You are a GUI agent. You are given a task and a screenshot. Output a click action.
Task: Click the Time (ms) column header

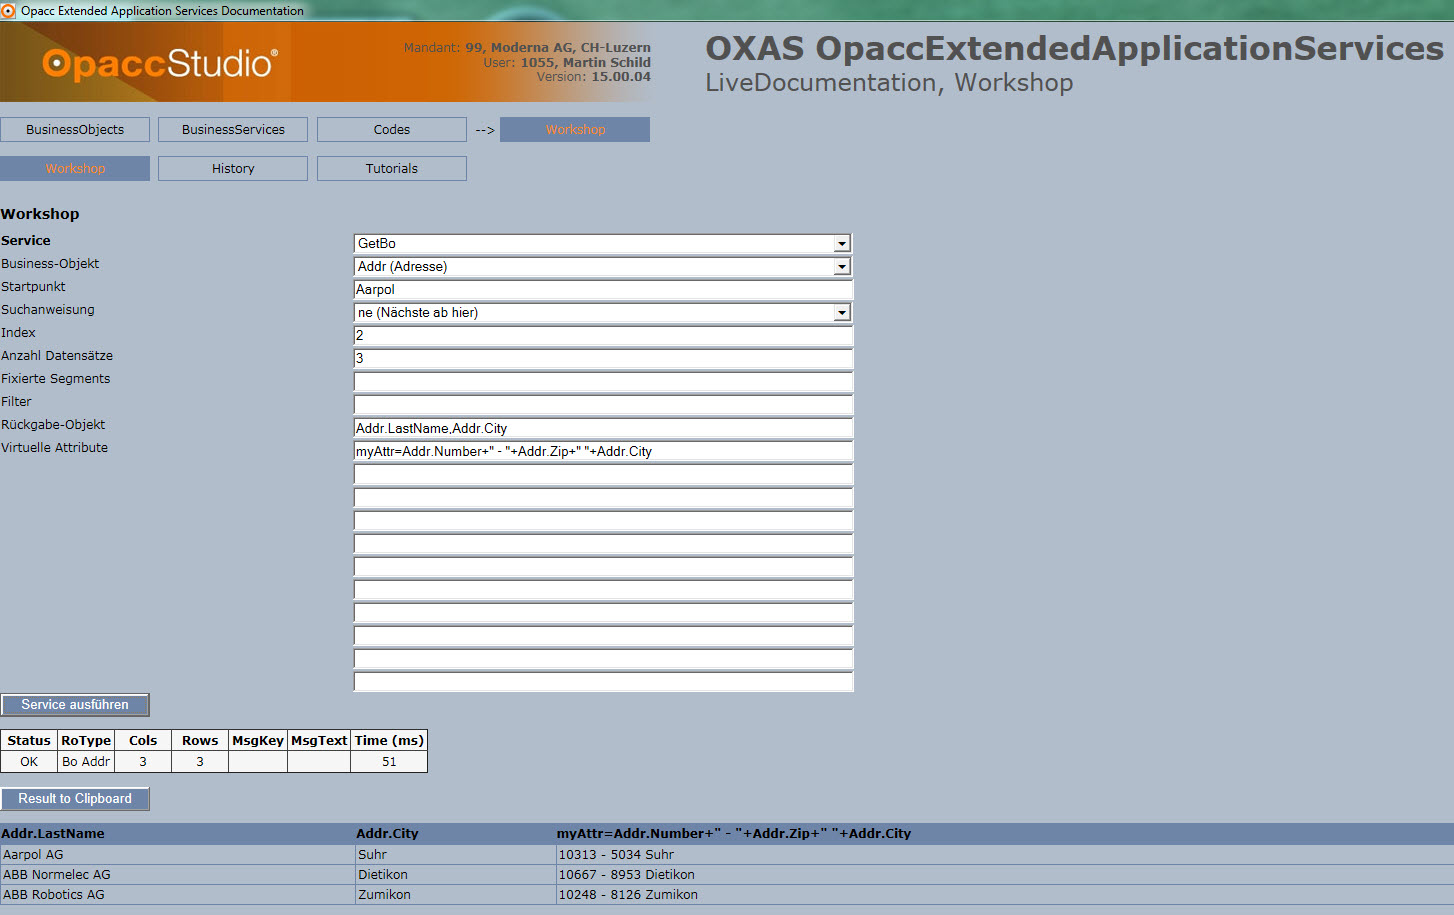[389, 741]
